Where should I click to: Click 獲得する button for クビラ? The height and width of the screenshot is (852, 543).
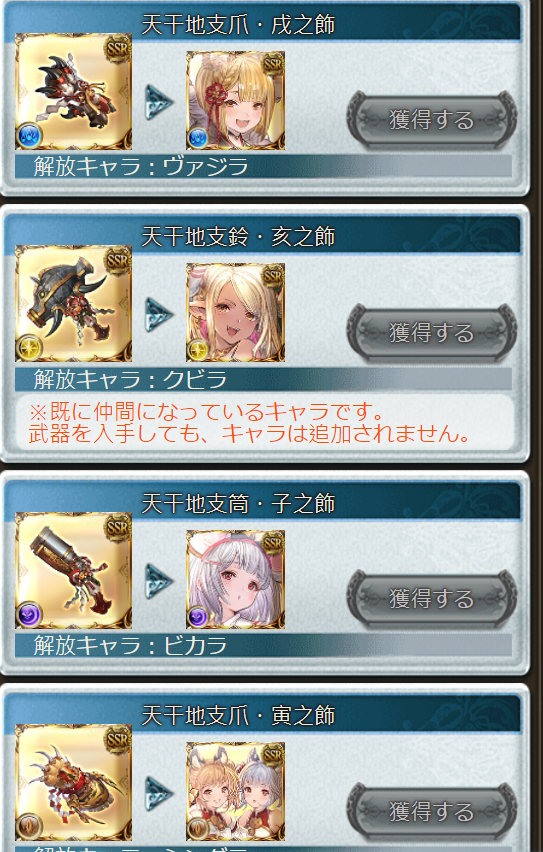pyautogui.click(x=432, y=333)
